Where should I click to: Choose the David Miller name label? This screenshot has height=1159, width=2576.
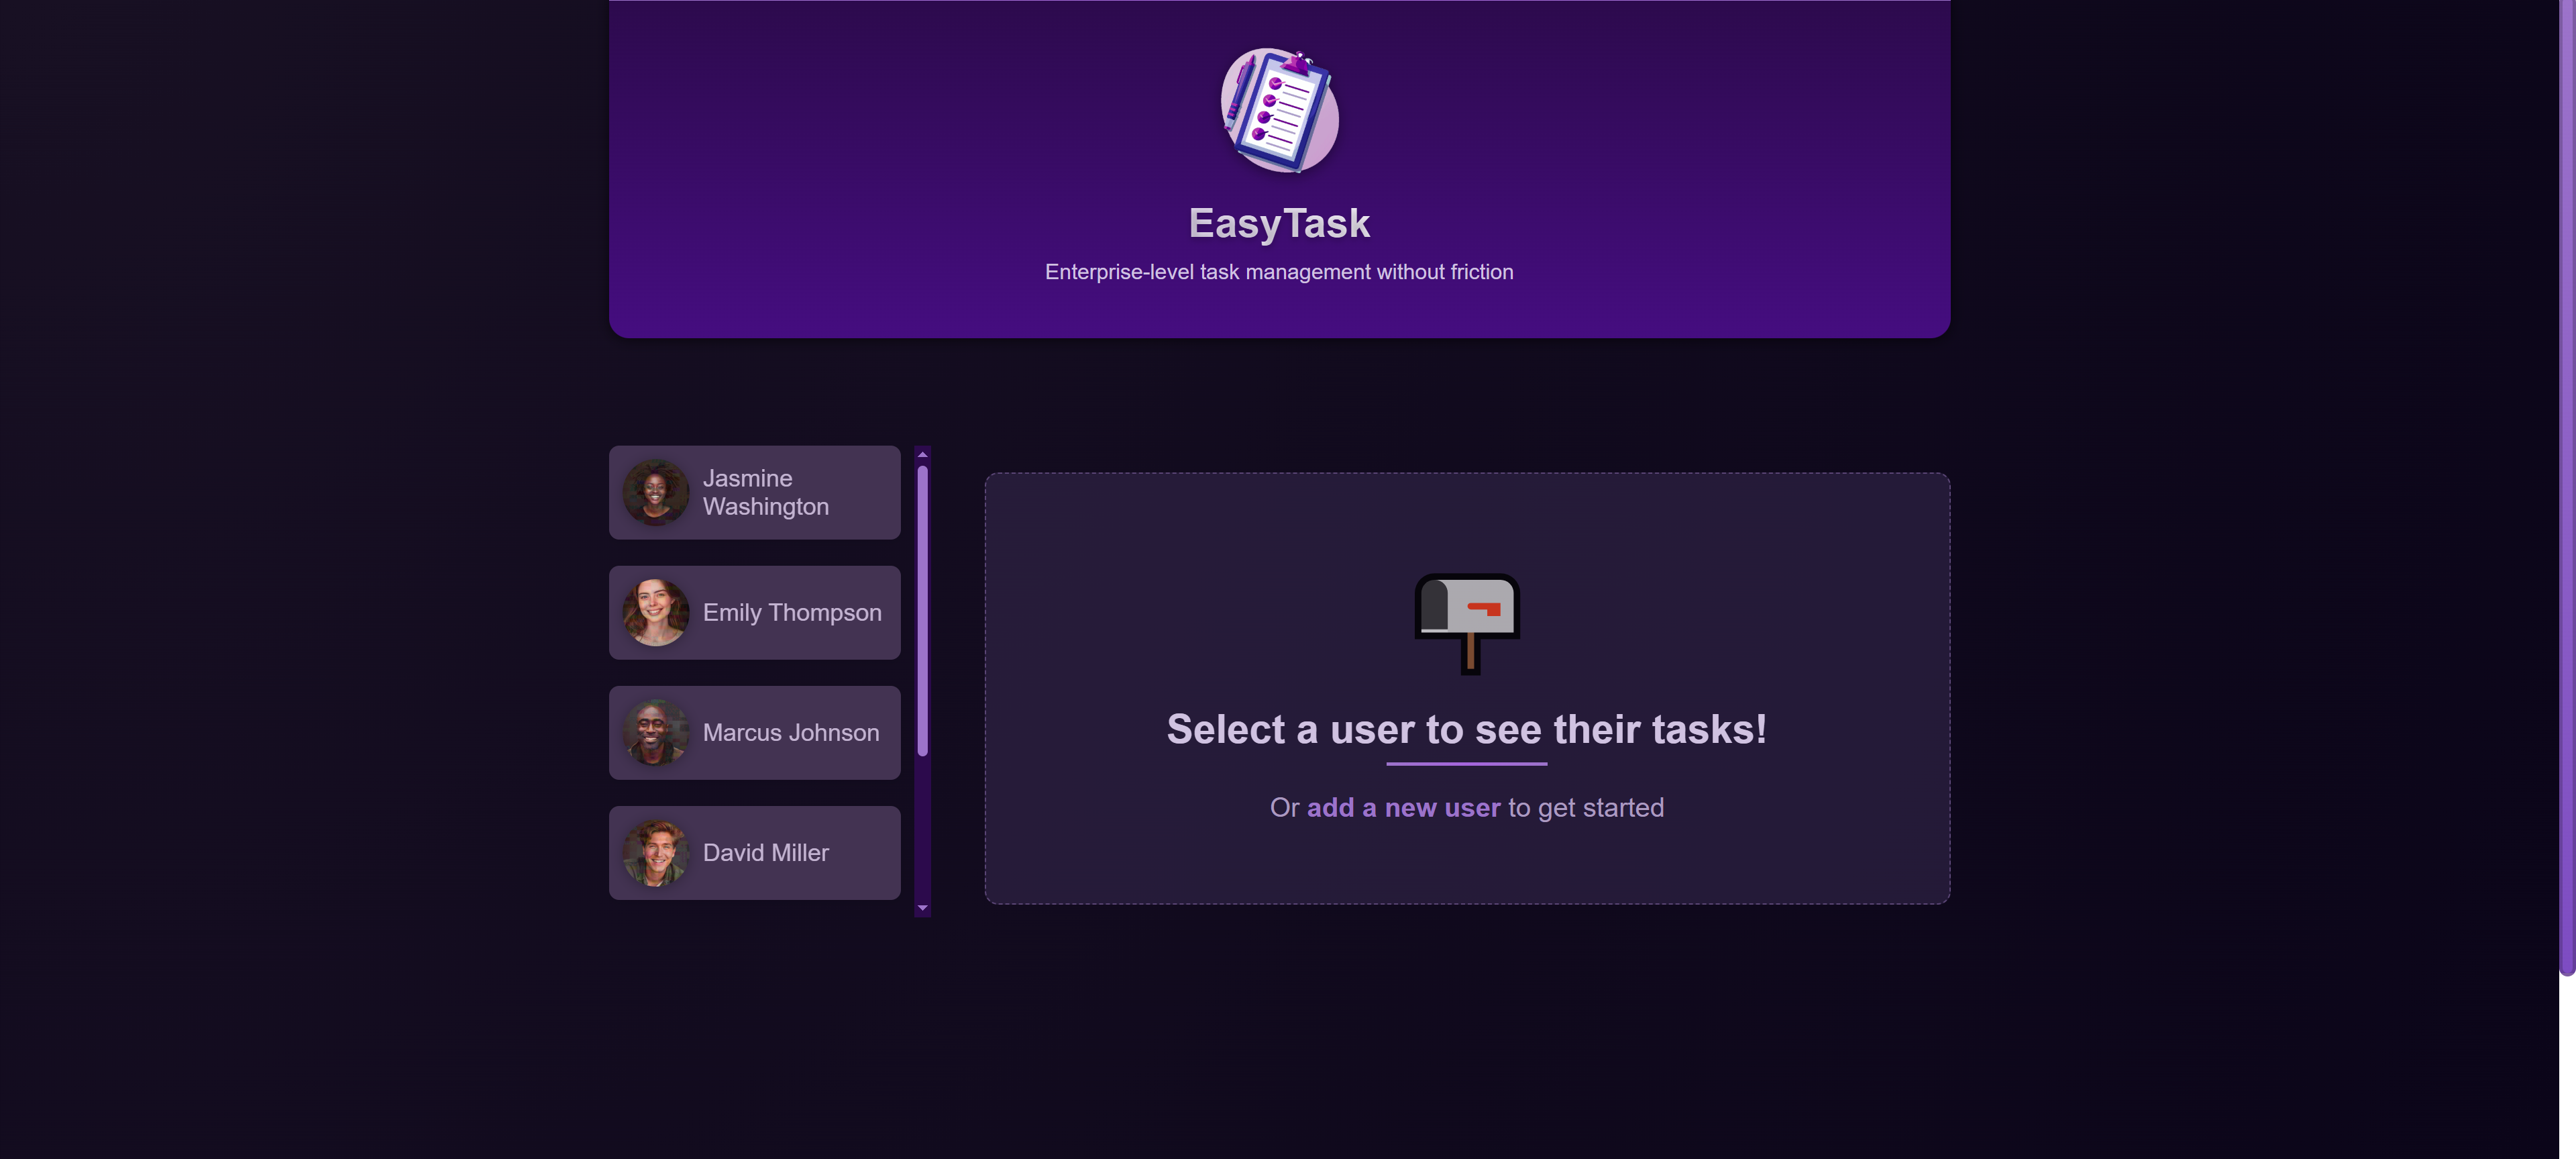tap(765, 852)
